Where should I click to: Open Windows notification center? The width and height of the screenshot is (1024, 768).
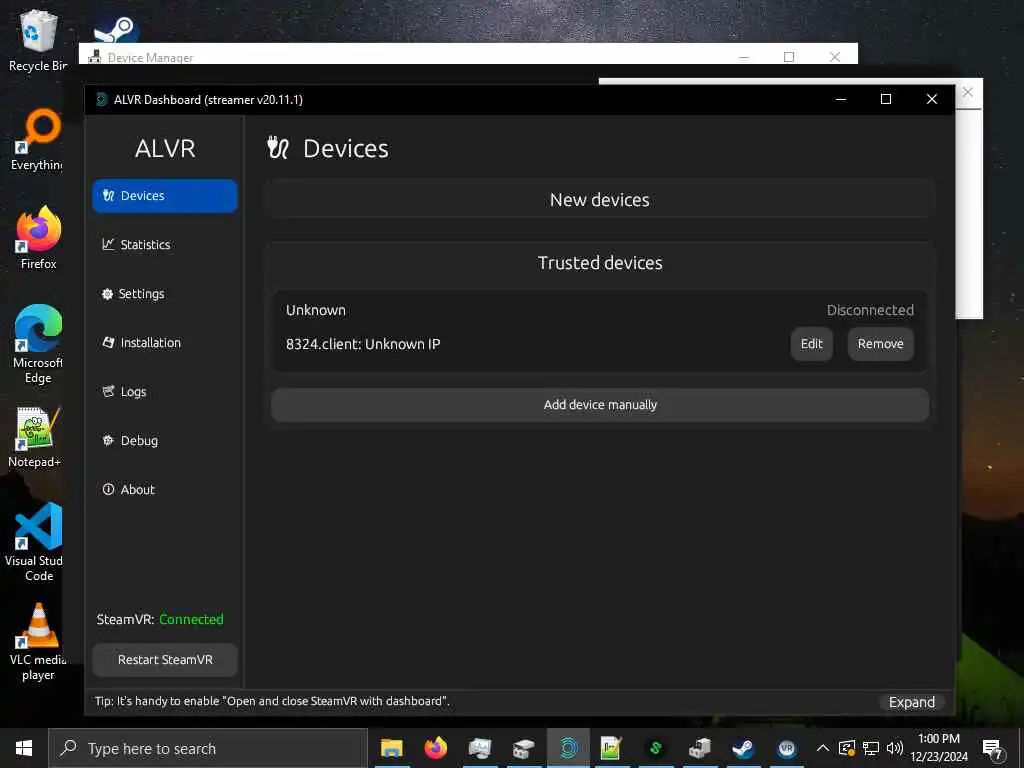[x=993, y=748]
